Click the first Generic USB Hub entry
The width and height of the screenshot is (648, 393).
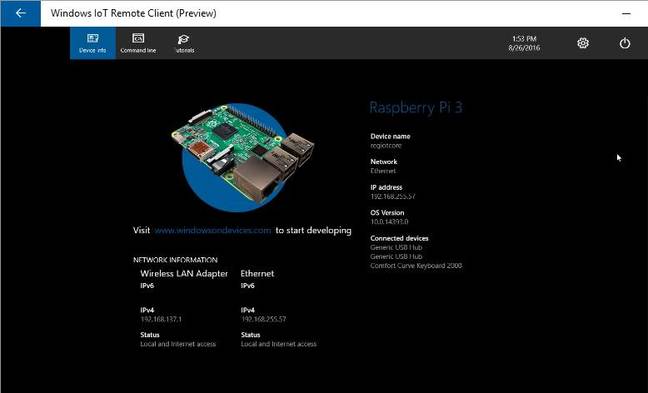pyautogui.click(x=396, y=248)
